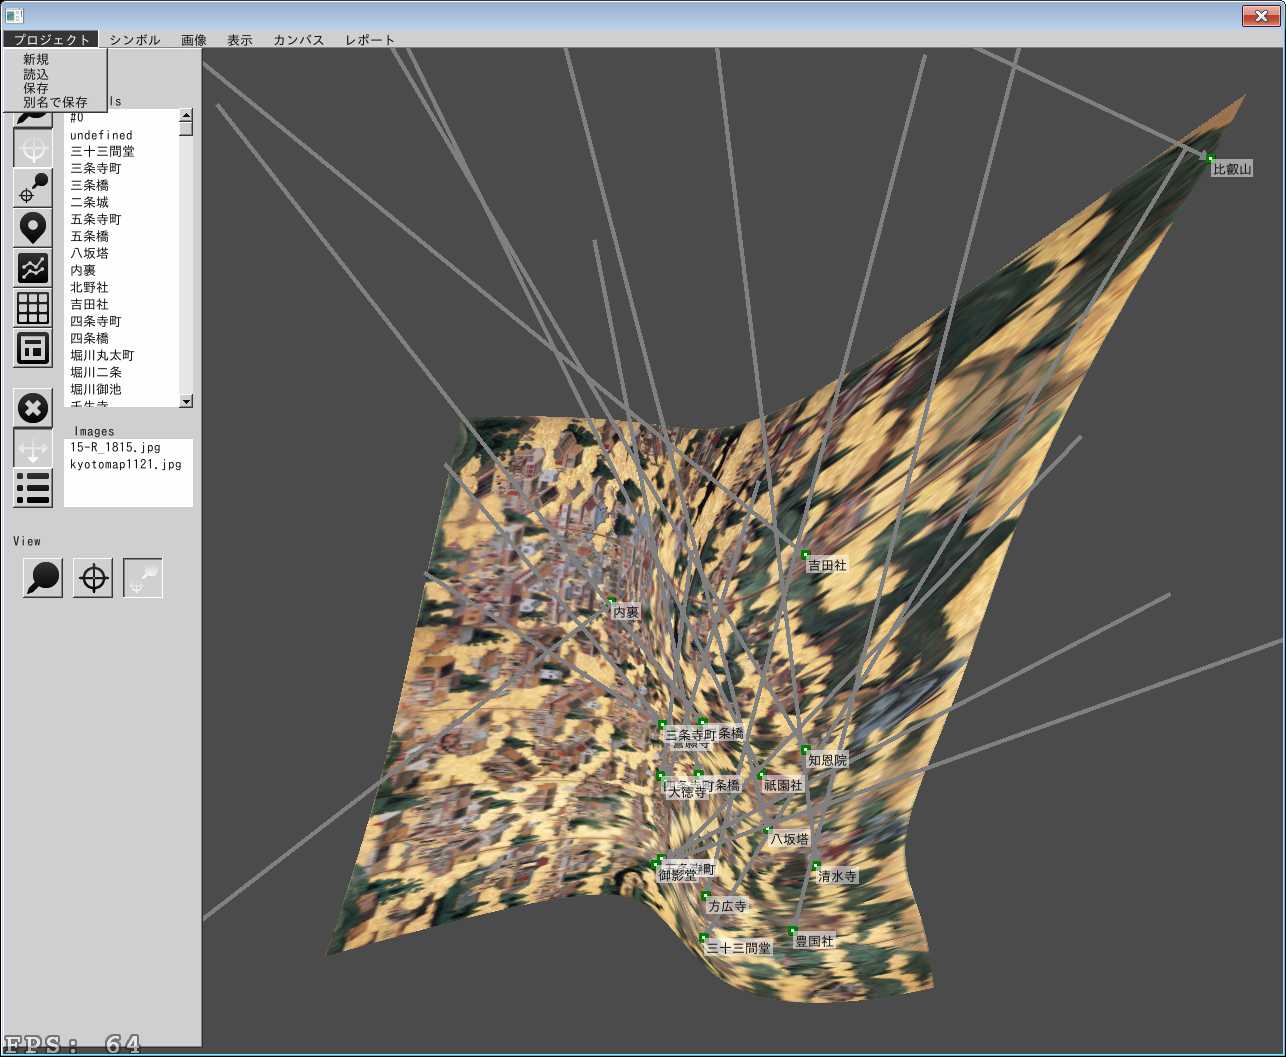
Task: Select the move arrows tool icon
Action: 33,448
